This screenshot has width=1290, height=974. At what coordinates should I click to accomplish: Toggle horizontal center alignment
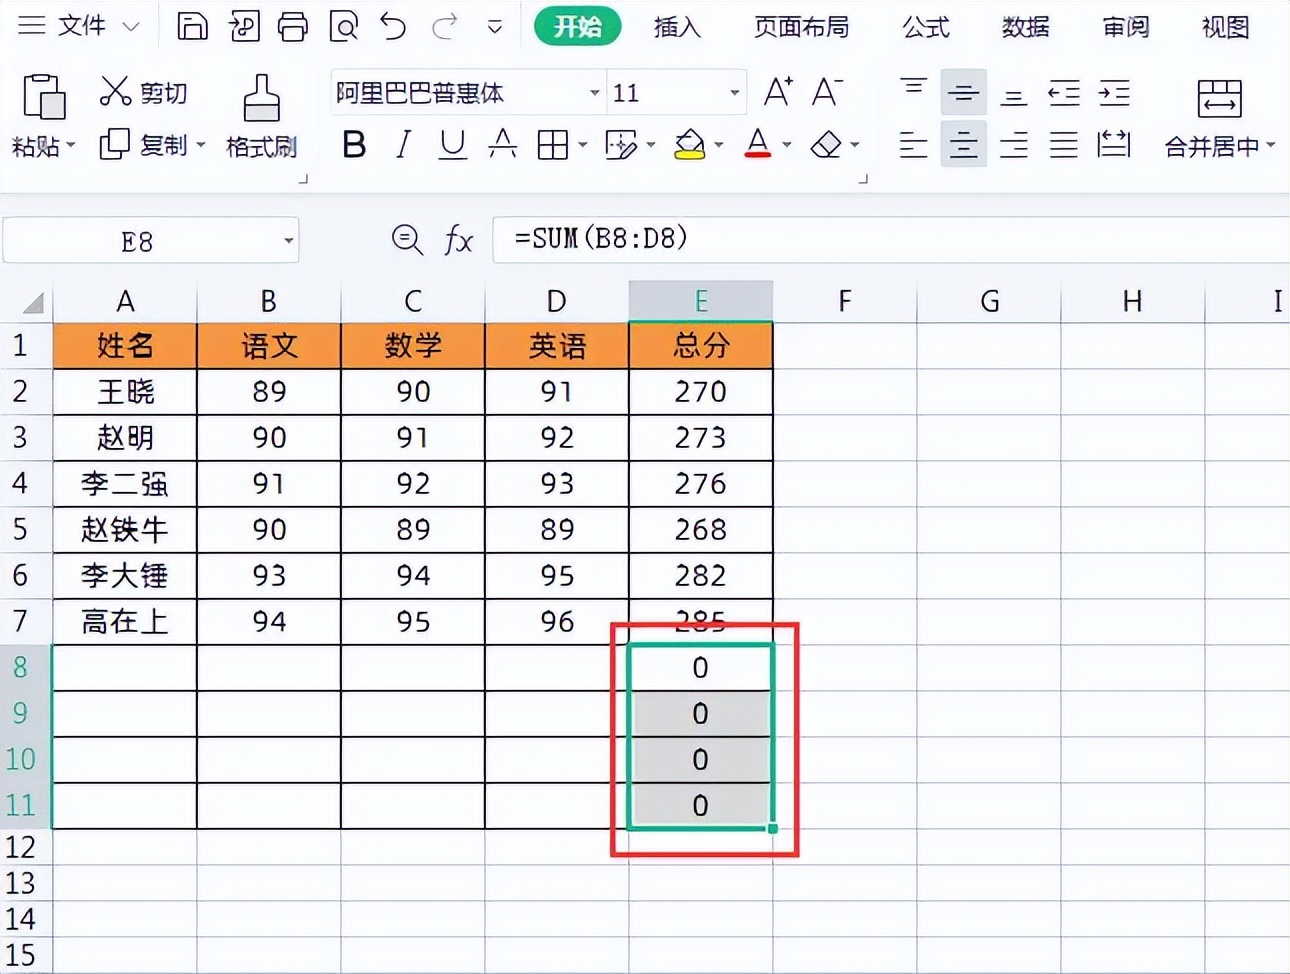click(x=963, y=145)
